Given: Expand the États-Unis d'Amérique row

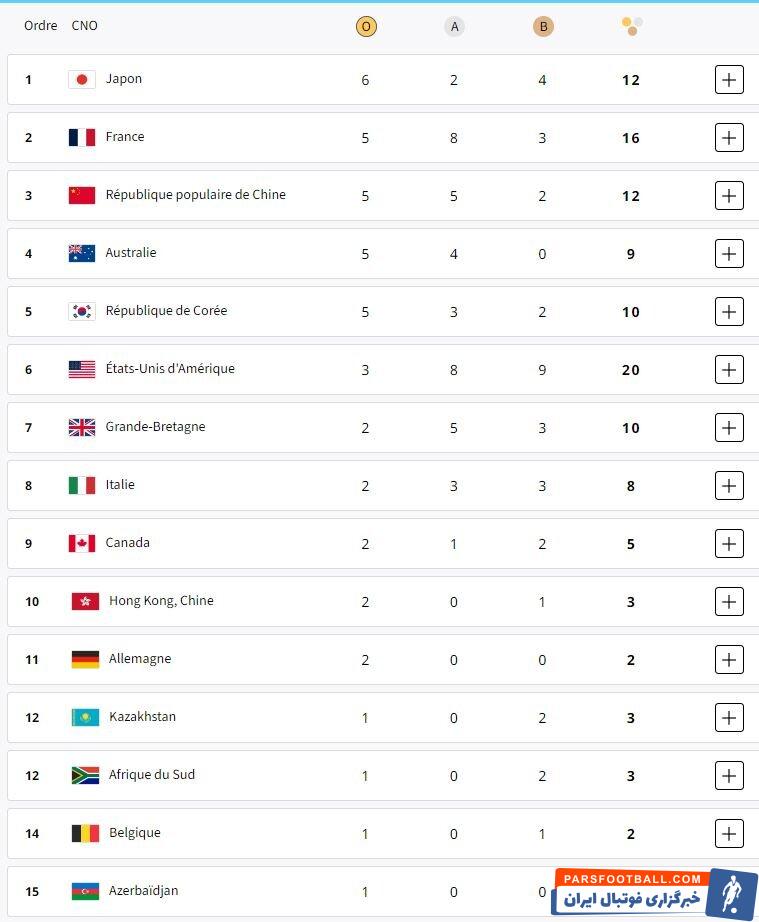Looking at the screenshot, I should (729, 370).
